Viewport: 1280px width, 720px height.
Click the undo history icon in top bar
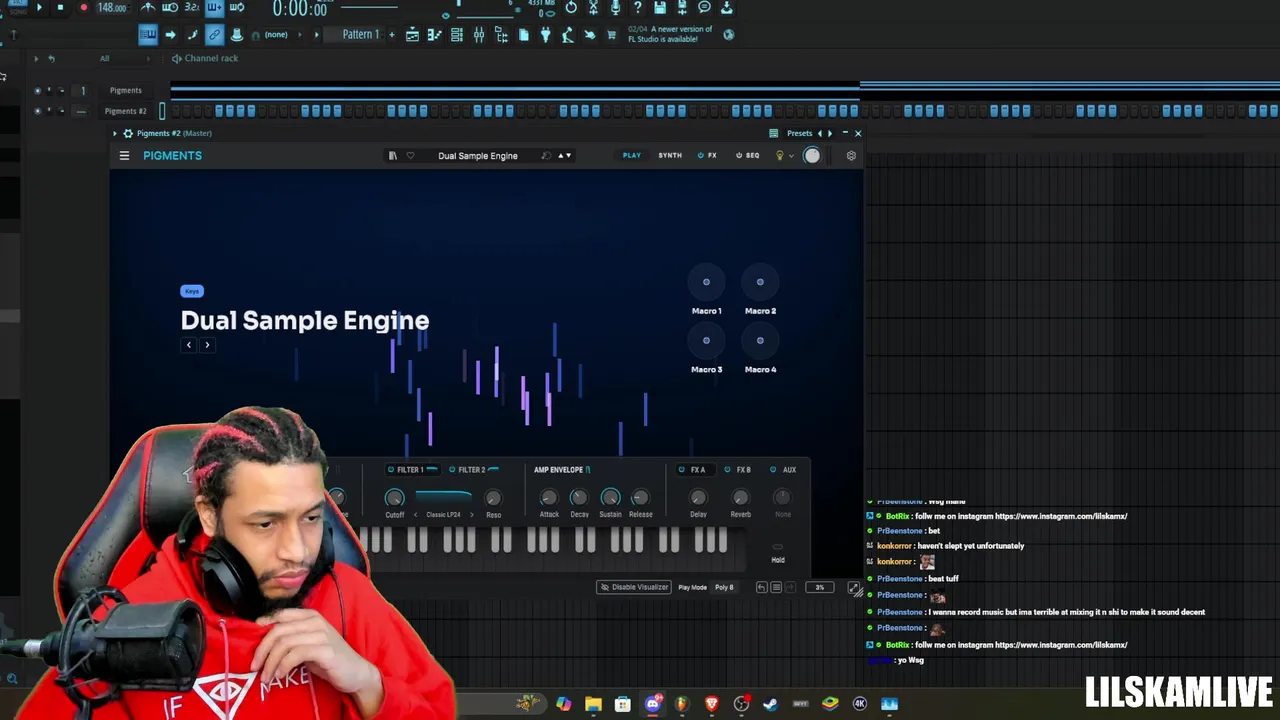click(571, 8)
